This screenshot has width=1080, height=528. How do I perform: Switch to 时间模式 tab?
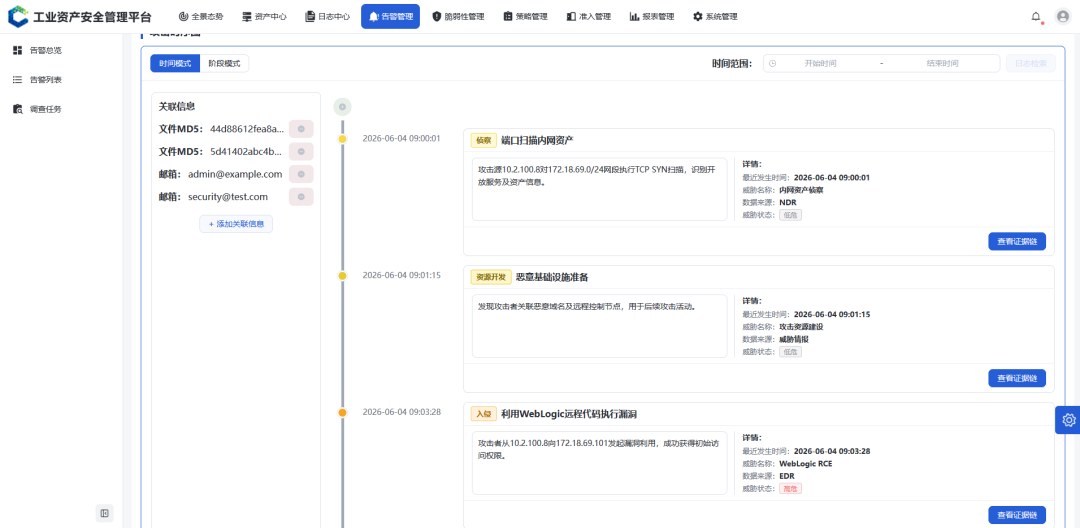pyautogui.click(x=175, y=63)
